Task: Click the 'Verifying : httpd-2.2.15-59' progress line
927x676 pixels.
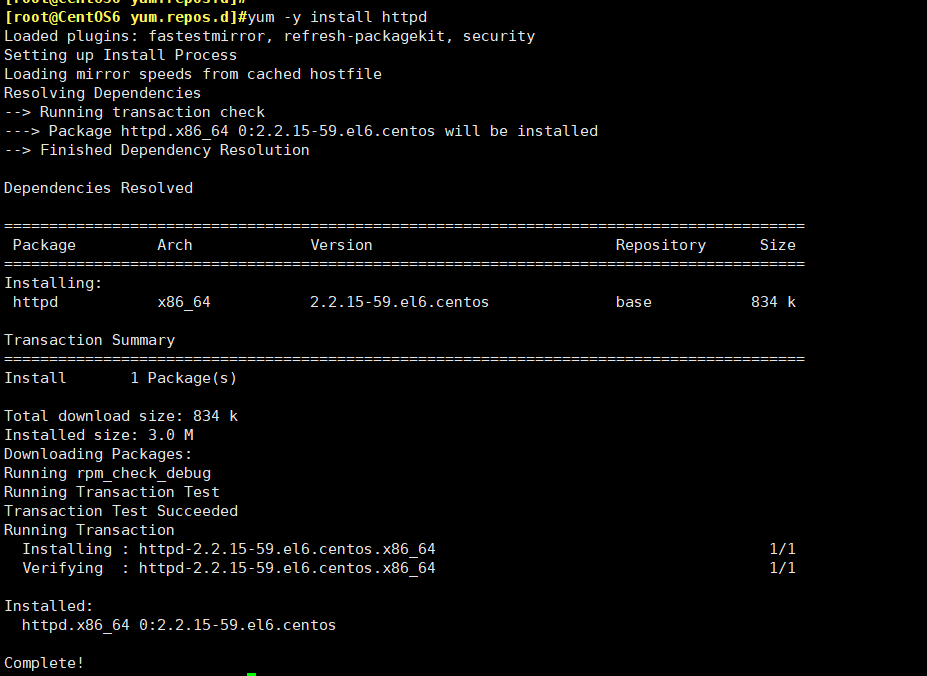Action: pyautogui.click(x=229, y=568)
